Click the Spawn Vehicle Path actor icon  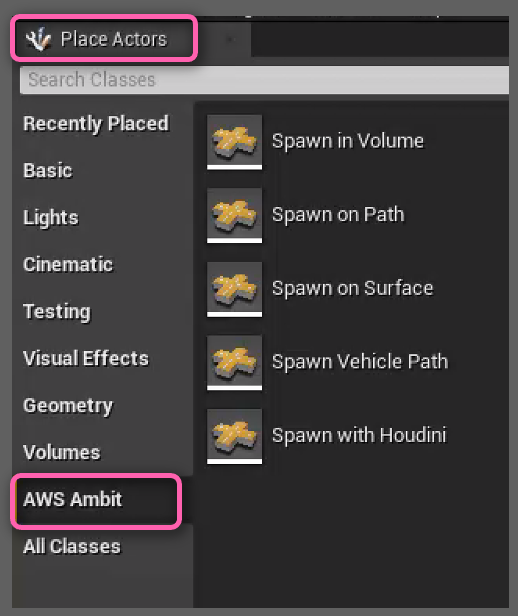tap(234, 362)
